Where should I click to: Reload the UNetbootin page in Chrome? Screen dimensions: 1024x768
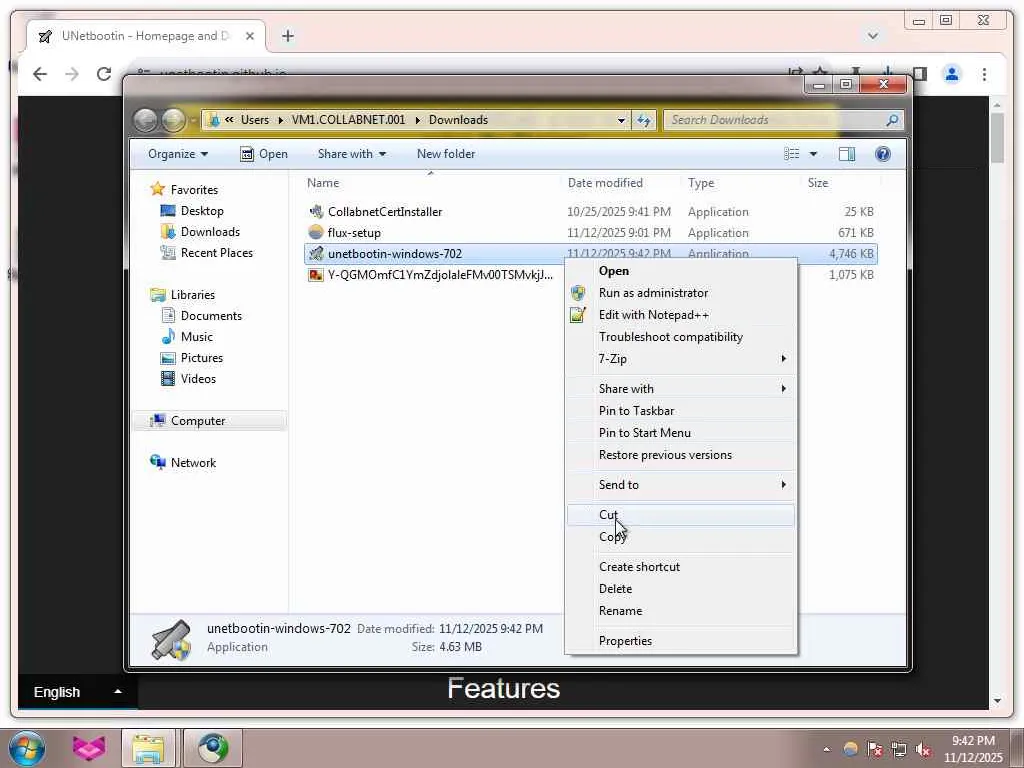(x=104, y=74)
